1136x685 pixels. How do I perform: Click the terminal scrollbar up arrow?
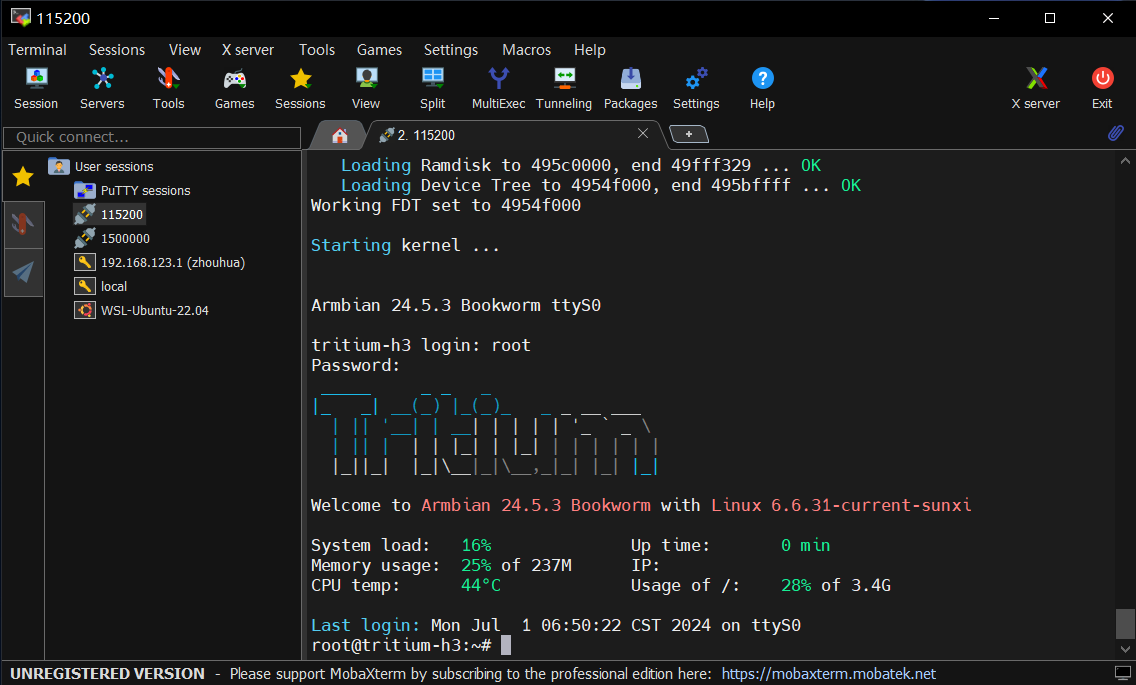coord(1125,161)
